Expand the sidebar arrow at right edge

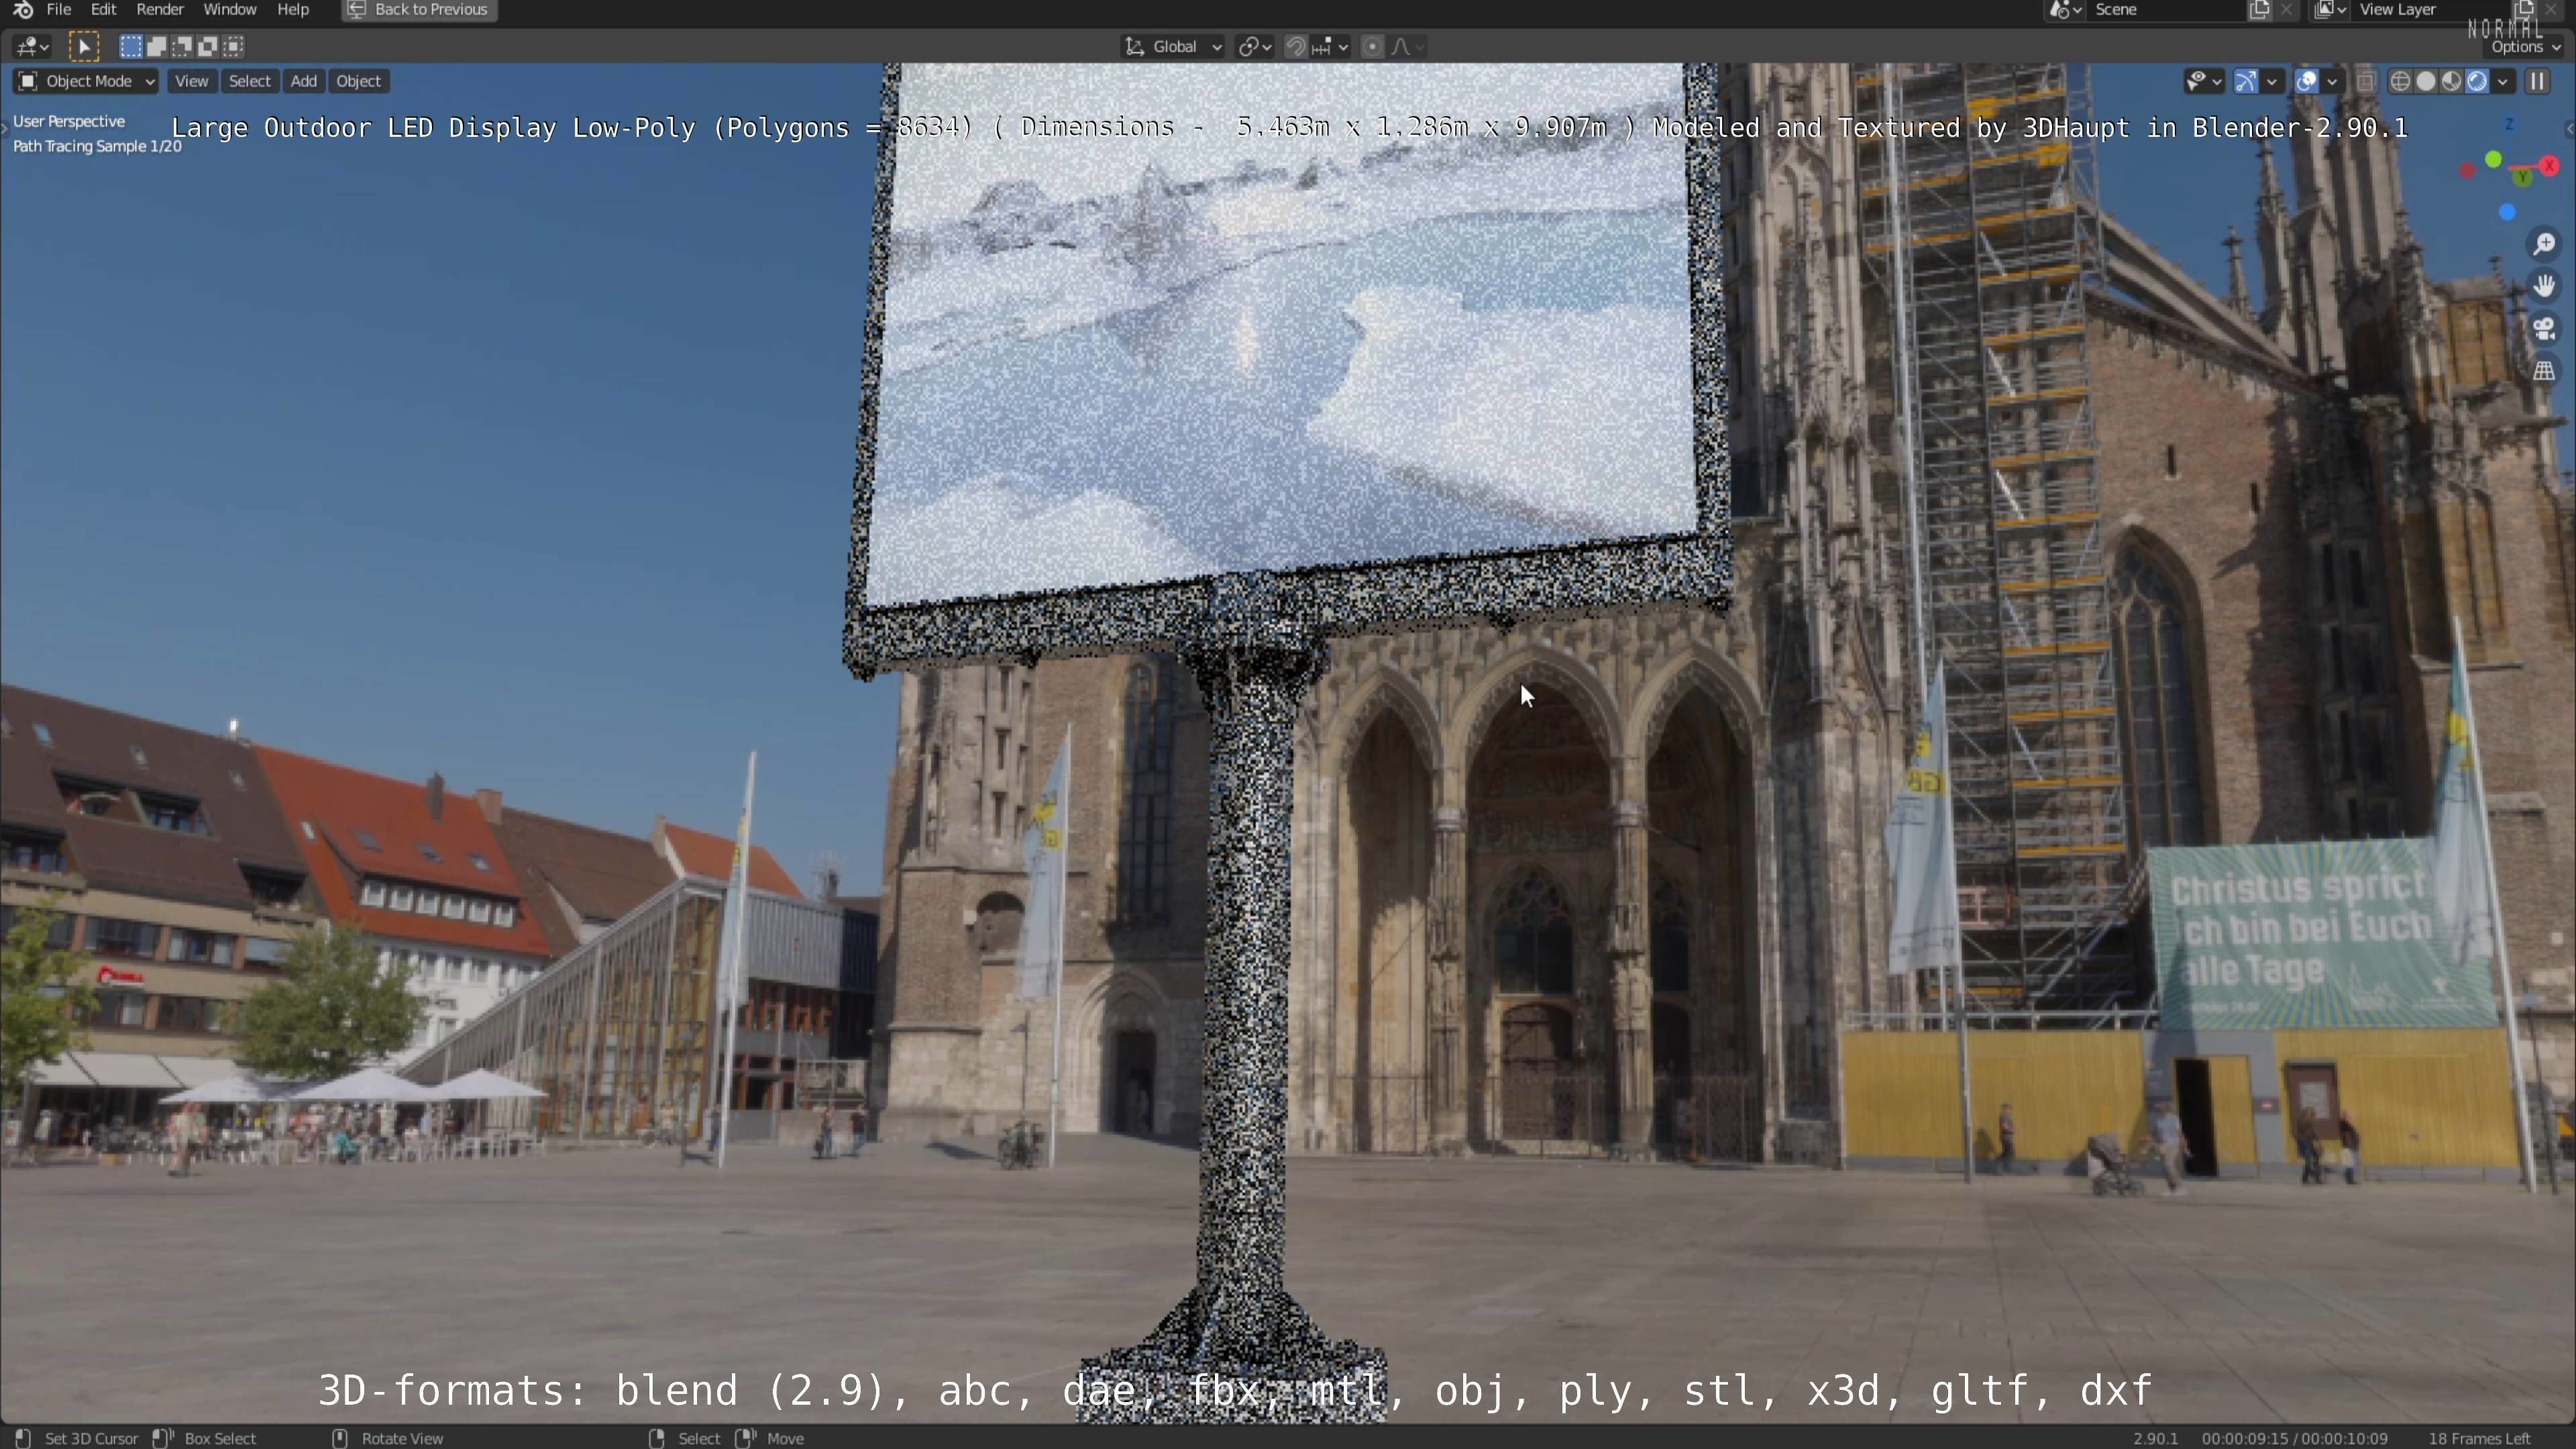[x=2569, y=129]
